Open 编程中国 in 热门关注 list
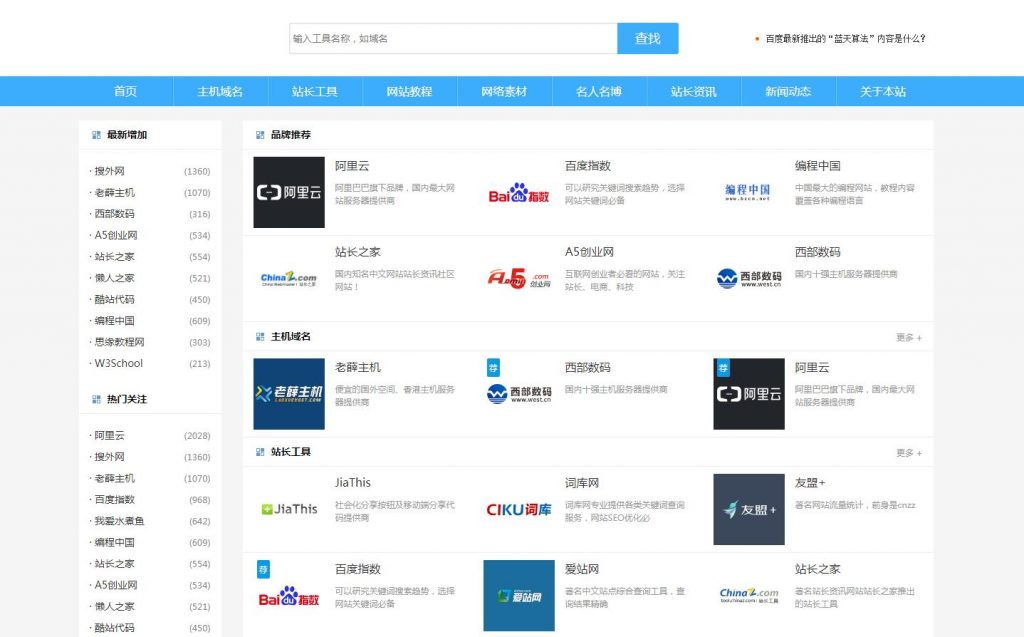Image resolution: width=1024 pixels, height=637 pixels. coord(114,542)
